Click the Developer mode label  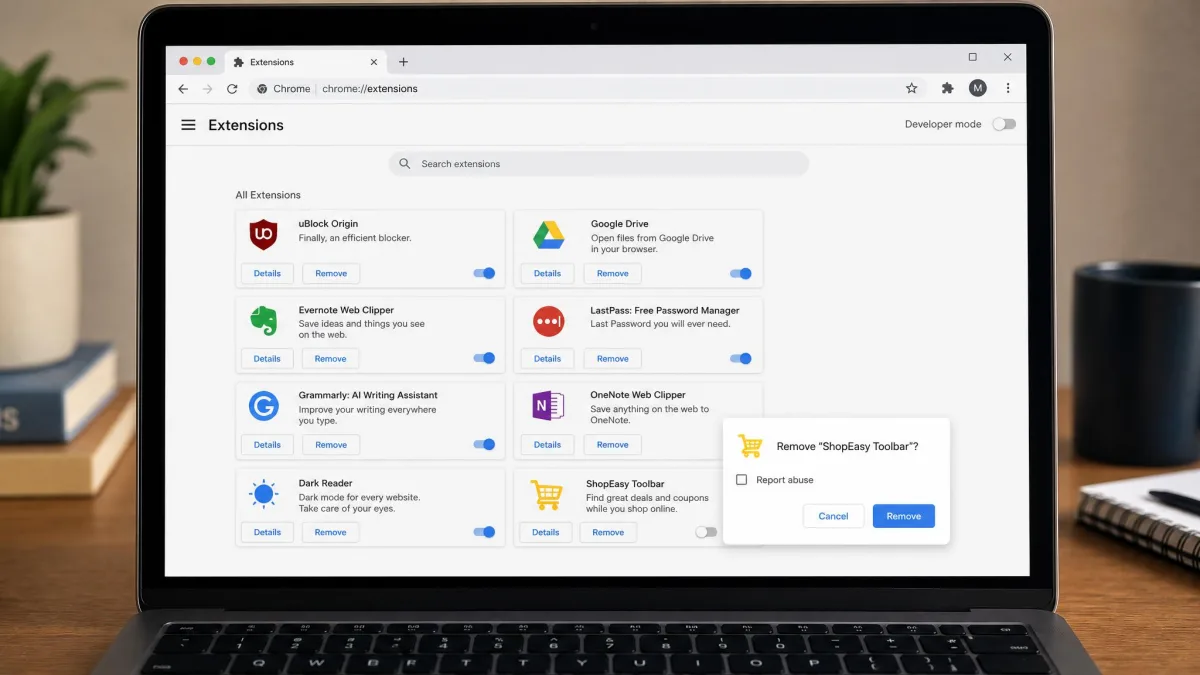(x=943, y=124)
